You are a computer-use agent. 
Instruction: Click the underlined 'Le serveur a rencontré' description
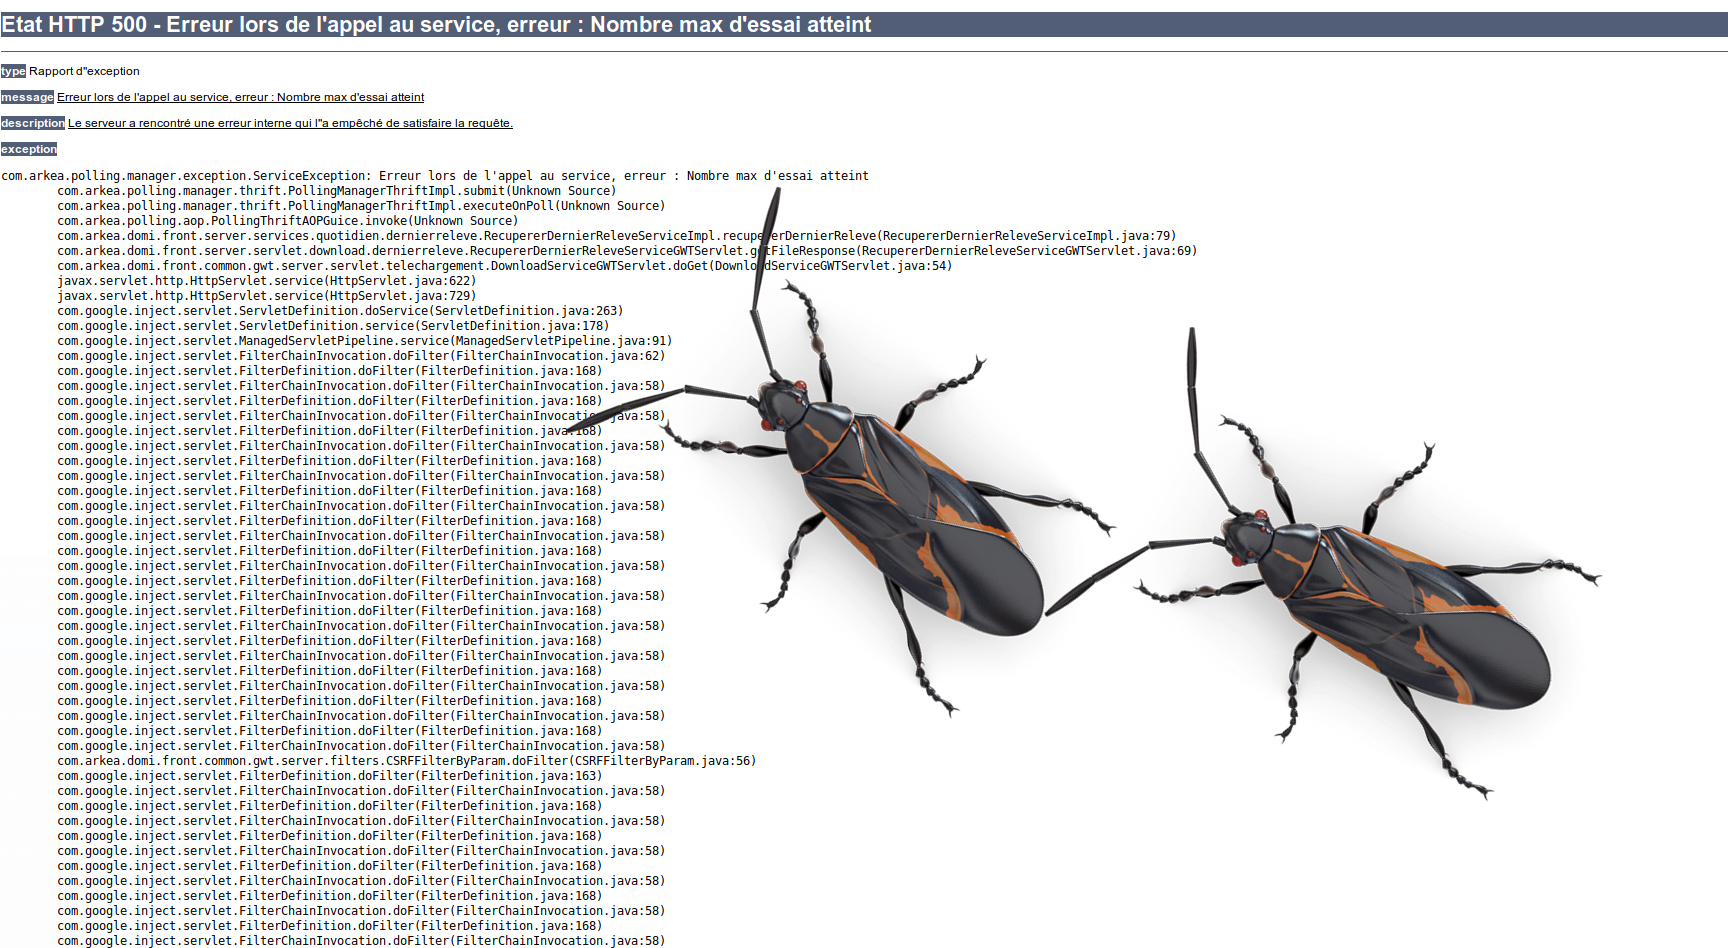tap(290, 123)
